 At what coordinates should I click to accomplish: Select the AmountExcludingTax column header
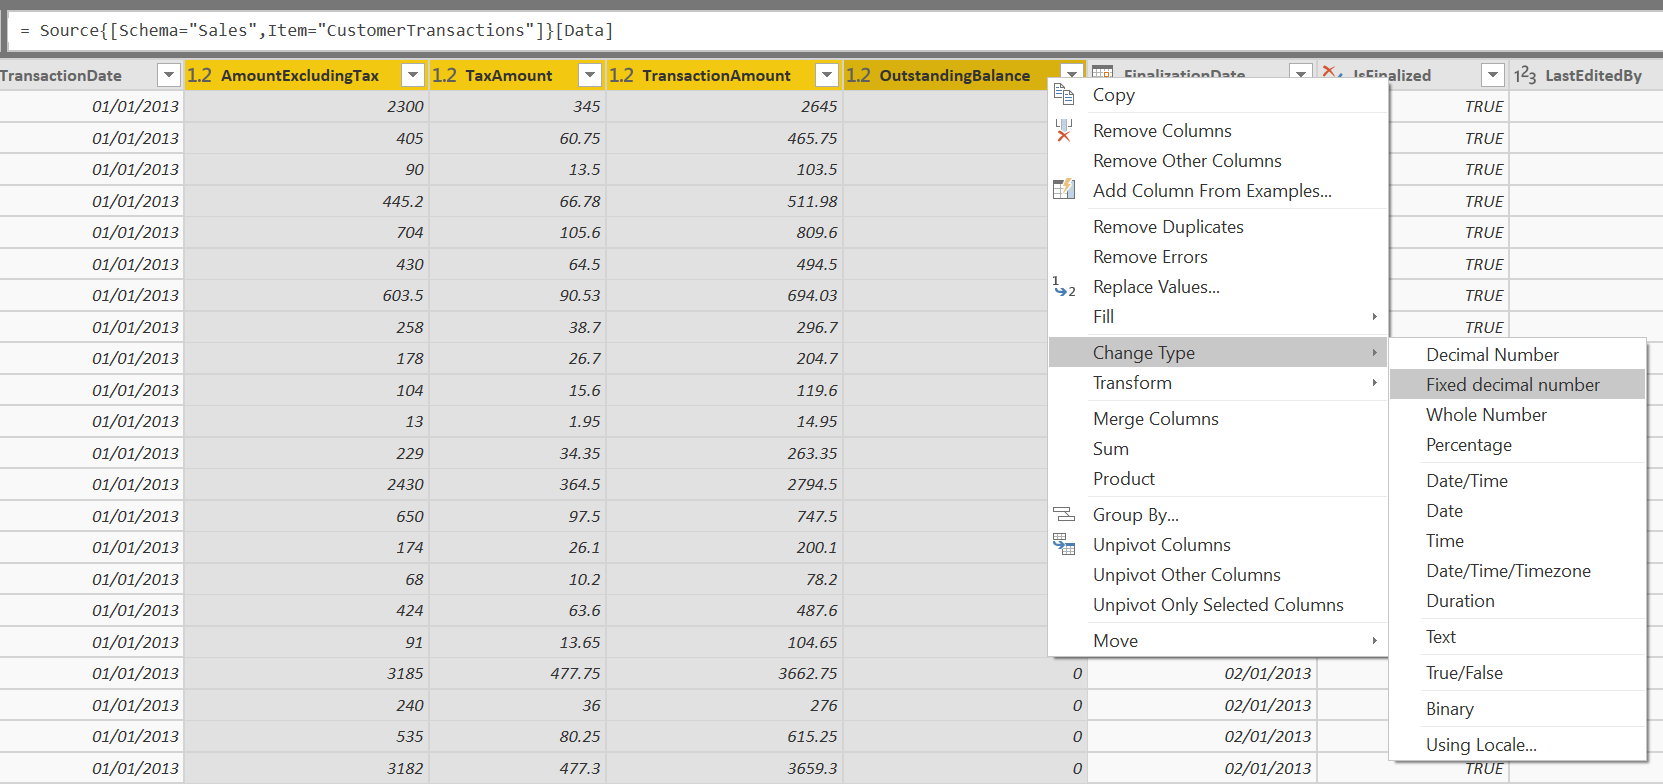306,75
